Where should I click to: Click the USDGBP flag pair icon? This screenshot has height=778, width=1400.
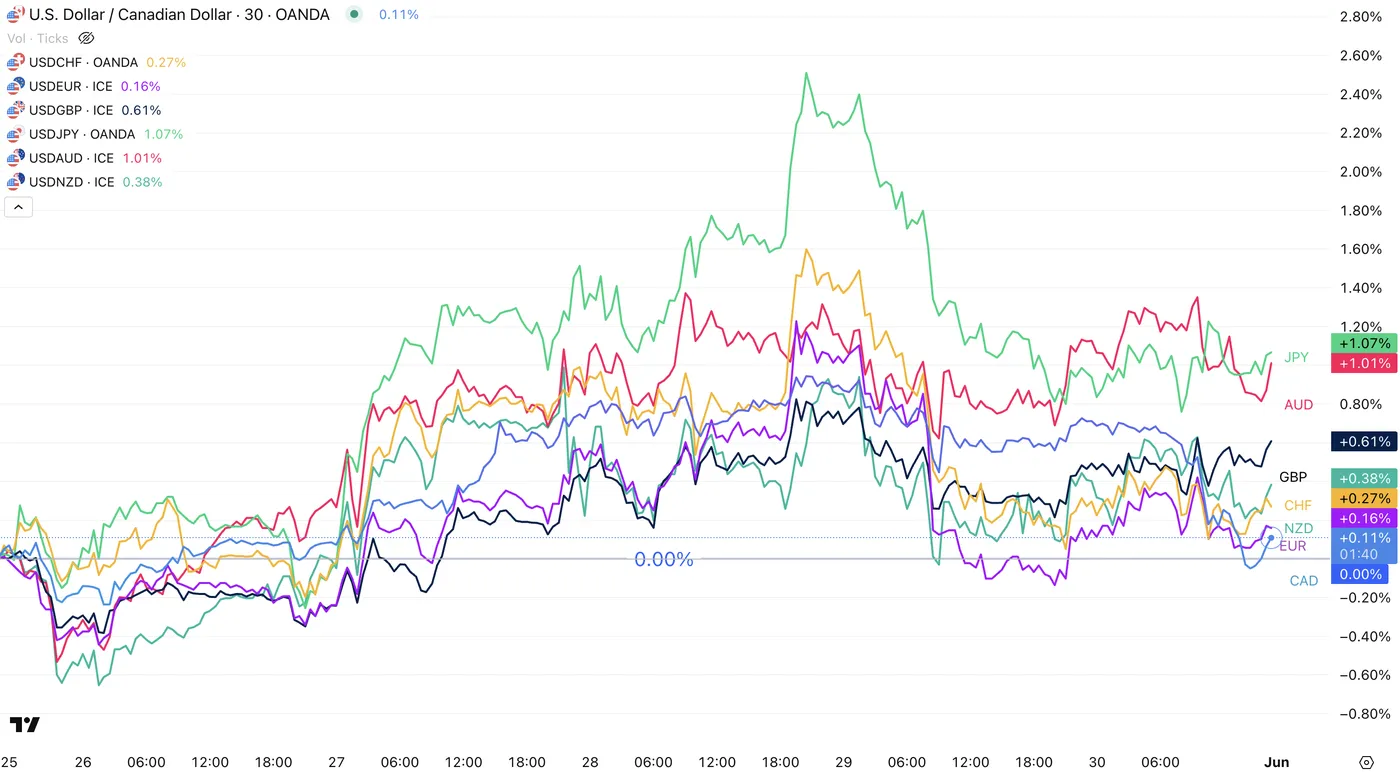tap(16, 110)
